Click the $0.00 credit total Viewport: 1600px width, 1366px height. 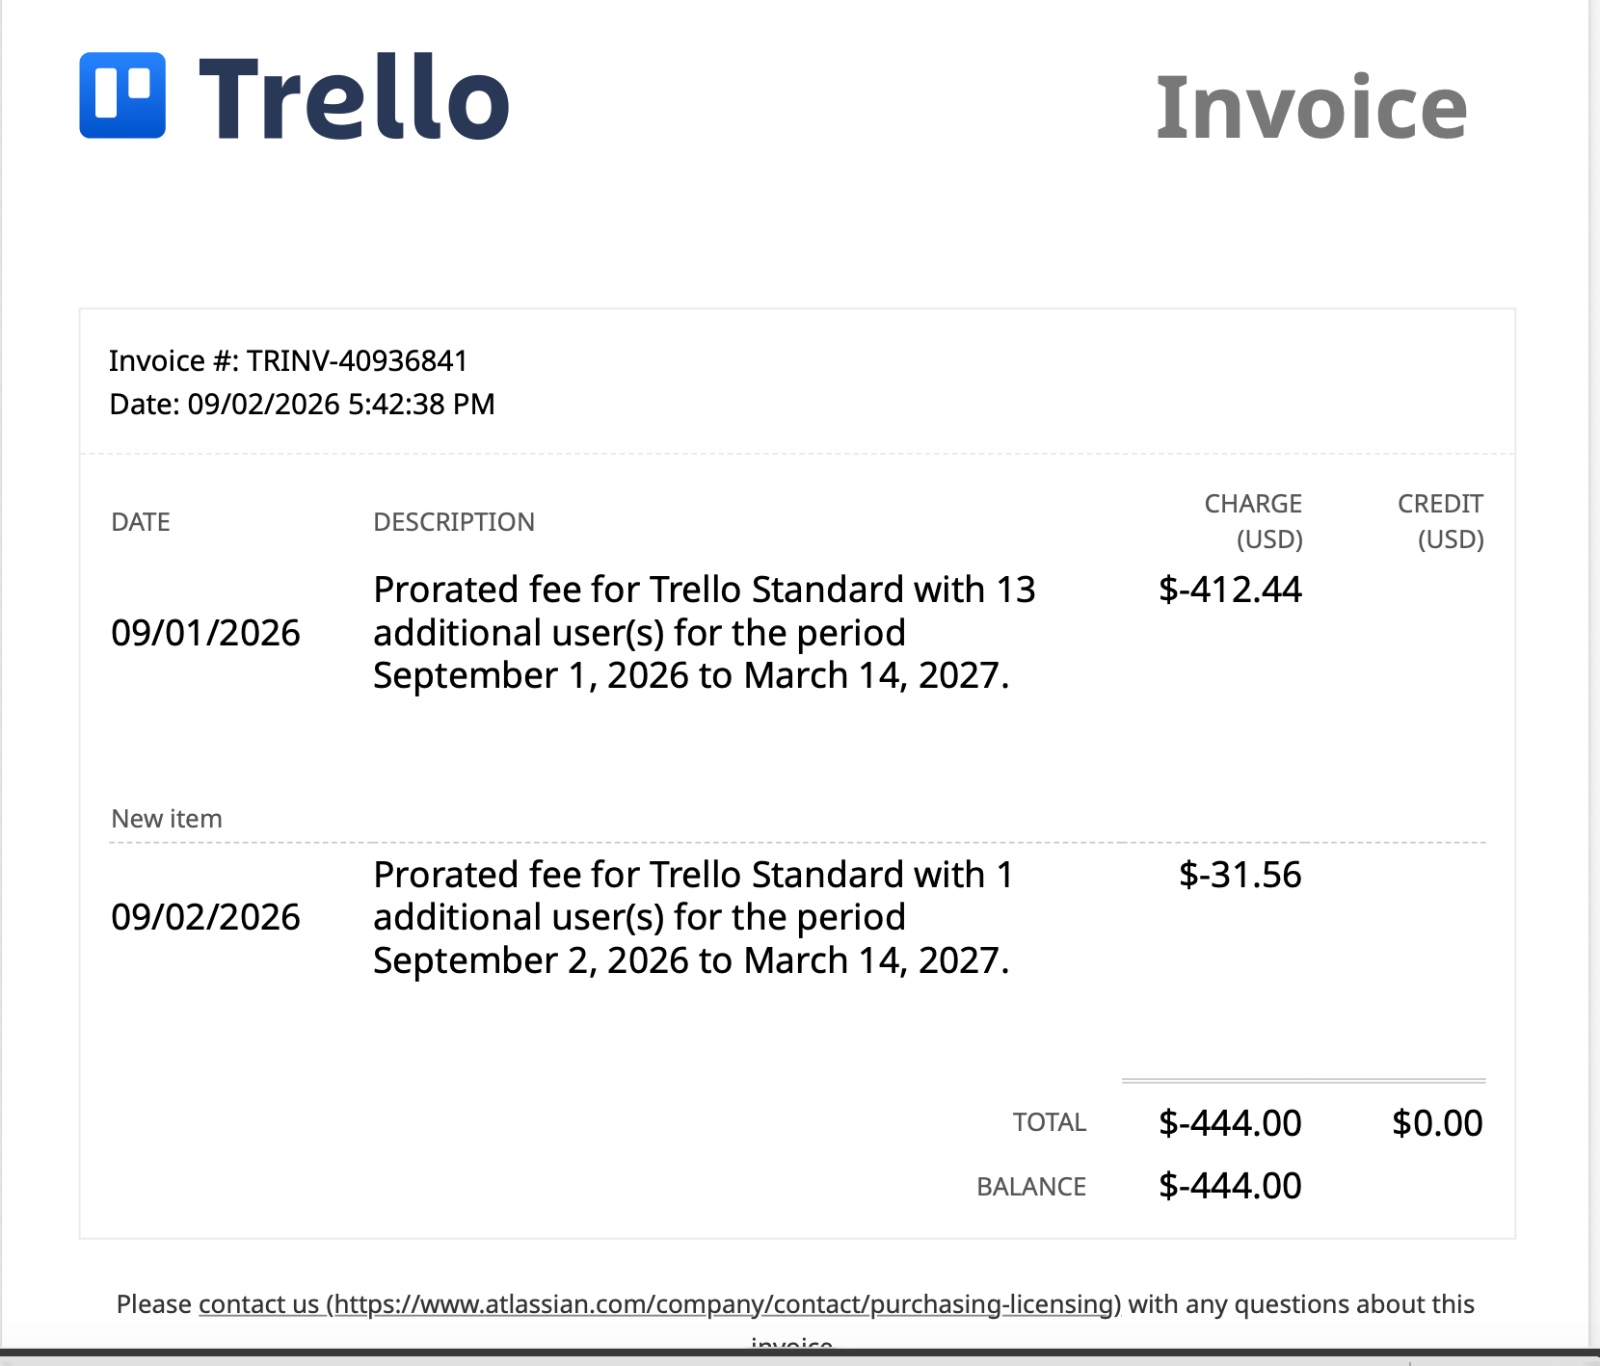[1437, 1123]
